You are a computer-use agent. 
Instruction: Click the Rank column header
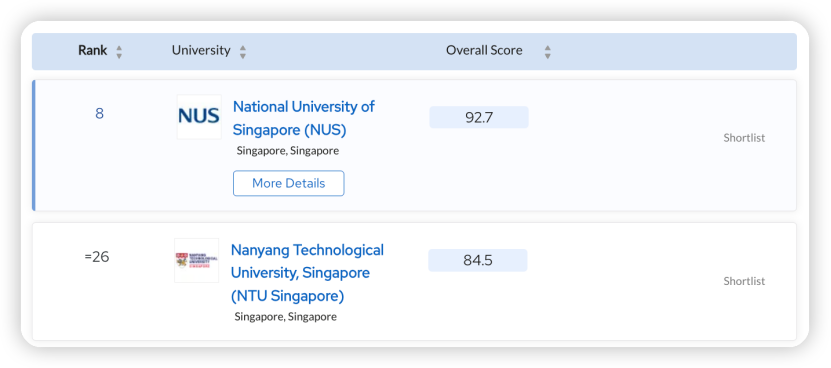tap(93, 50)
